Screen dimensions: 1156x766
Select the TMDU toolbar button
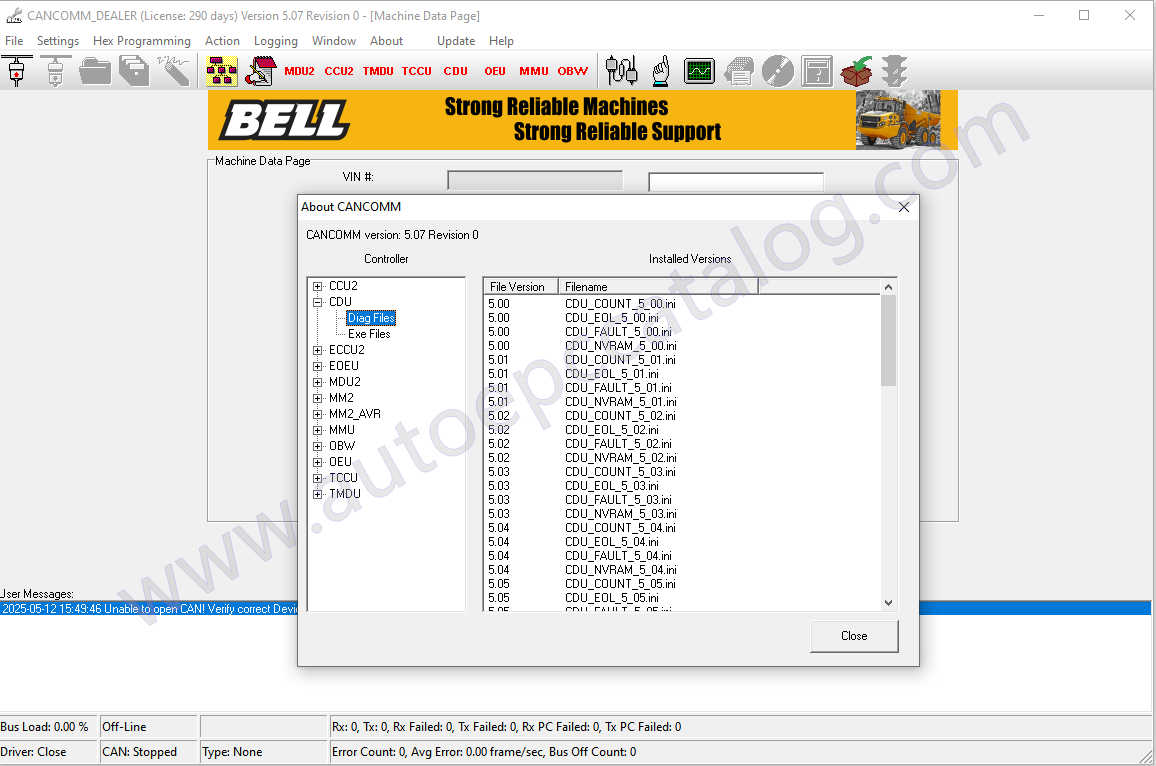coord(378,72)
